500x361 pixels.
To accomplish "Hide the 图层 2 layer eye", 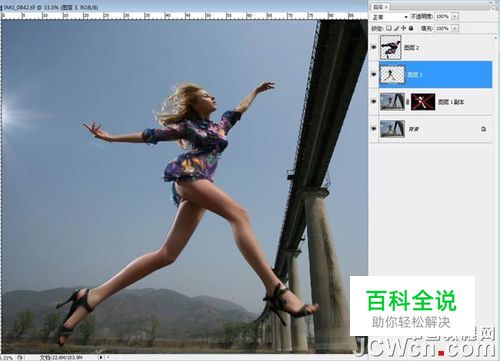I will [374, 47].
